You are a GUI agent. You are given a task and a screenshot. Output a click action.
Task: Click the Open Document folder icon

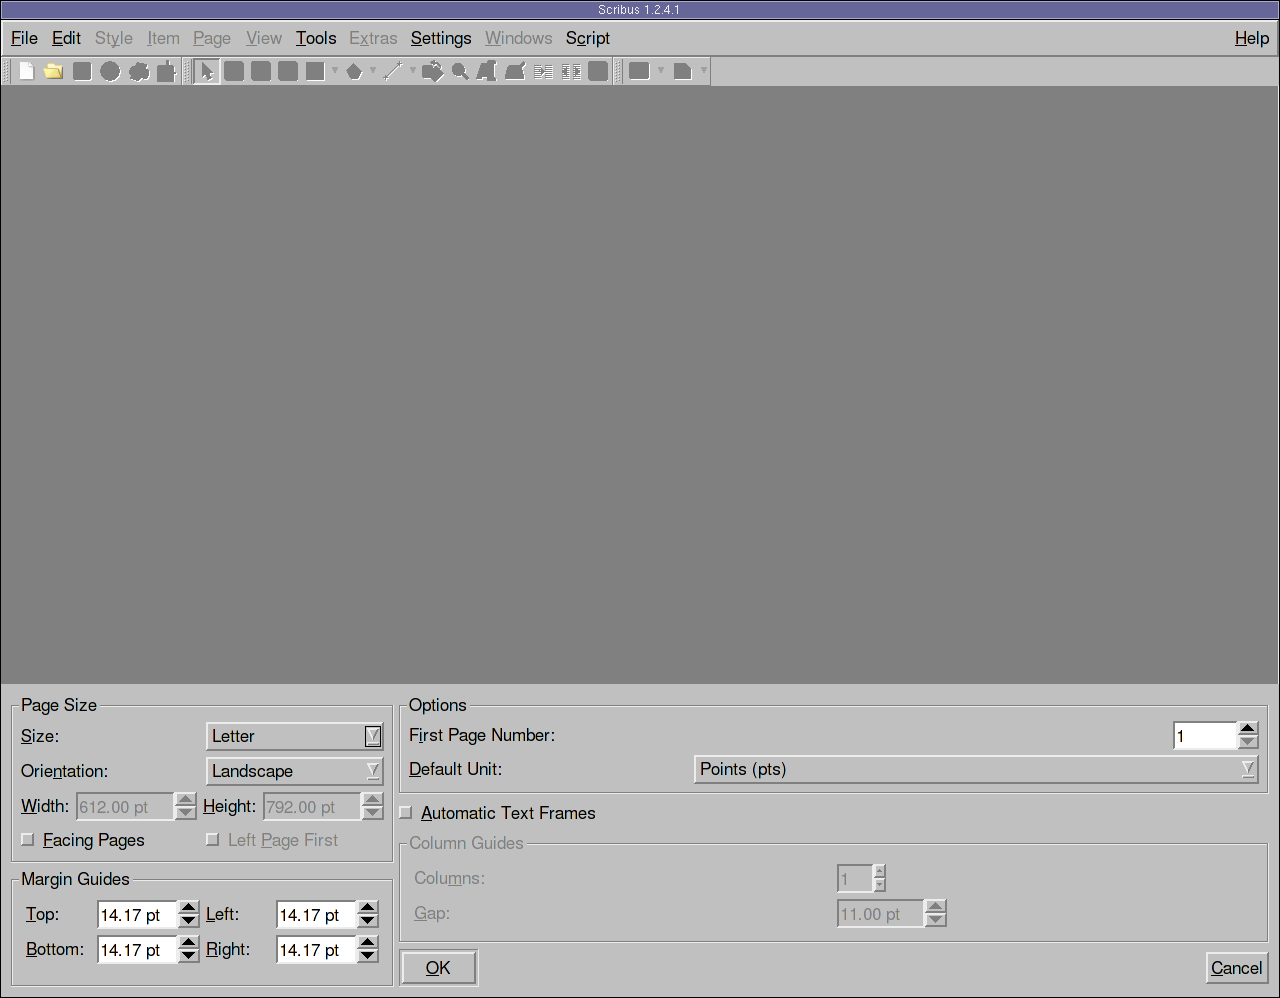[x=53, y=71]
